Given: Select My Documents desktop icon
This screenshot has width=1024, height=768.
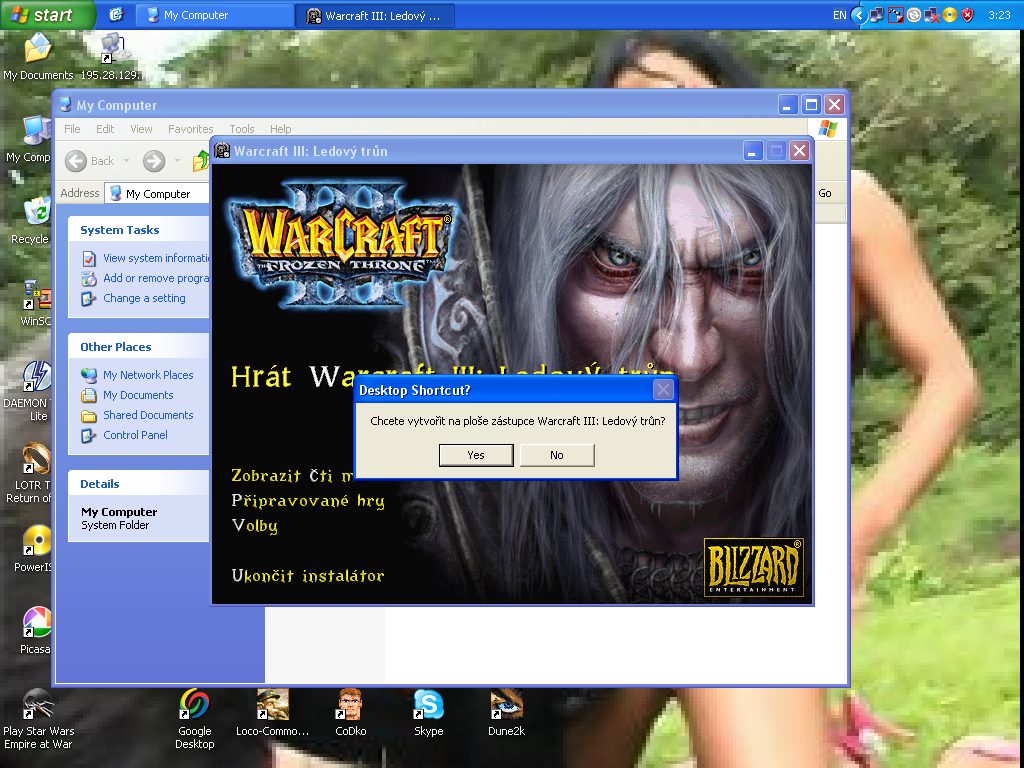Looking at the screenshot, I should pos(38,58).
